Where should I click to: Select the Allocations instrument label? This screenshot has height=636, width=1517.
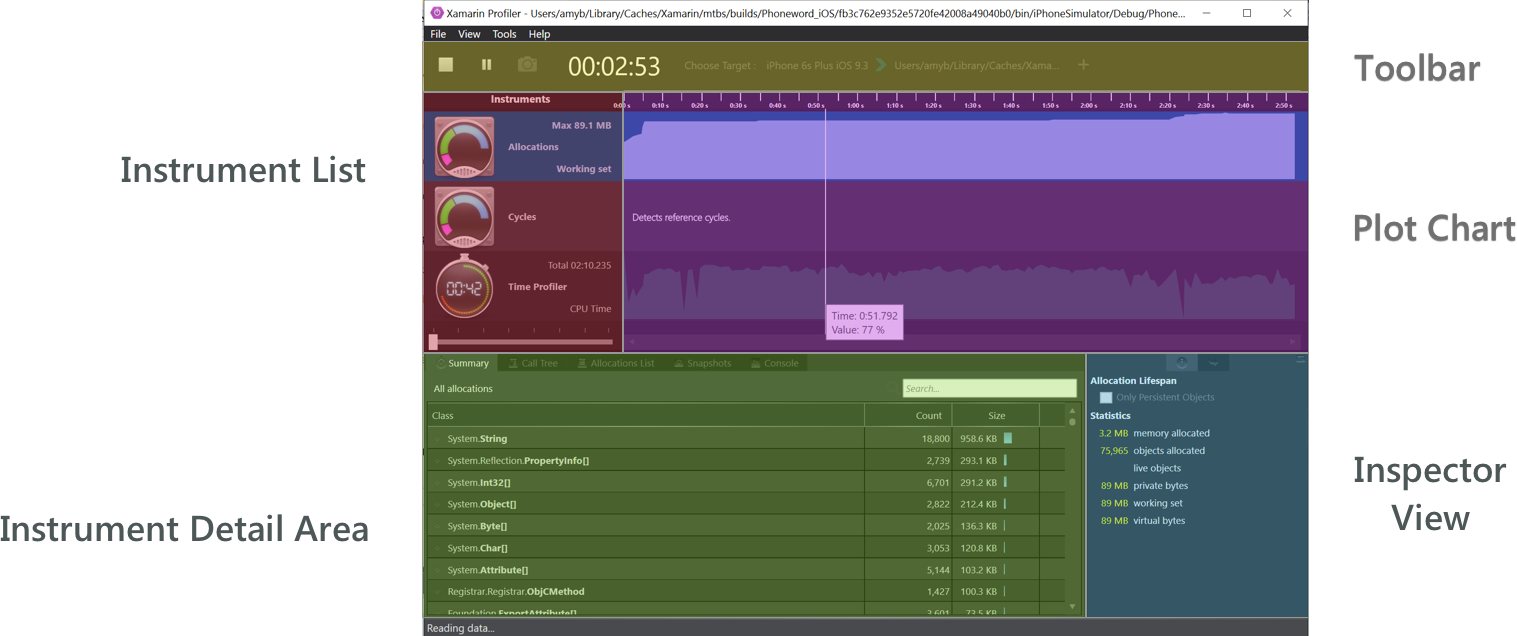coord(533,147)
